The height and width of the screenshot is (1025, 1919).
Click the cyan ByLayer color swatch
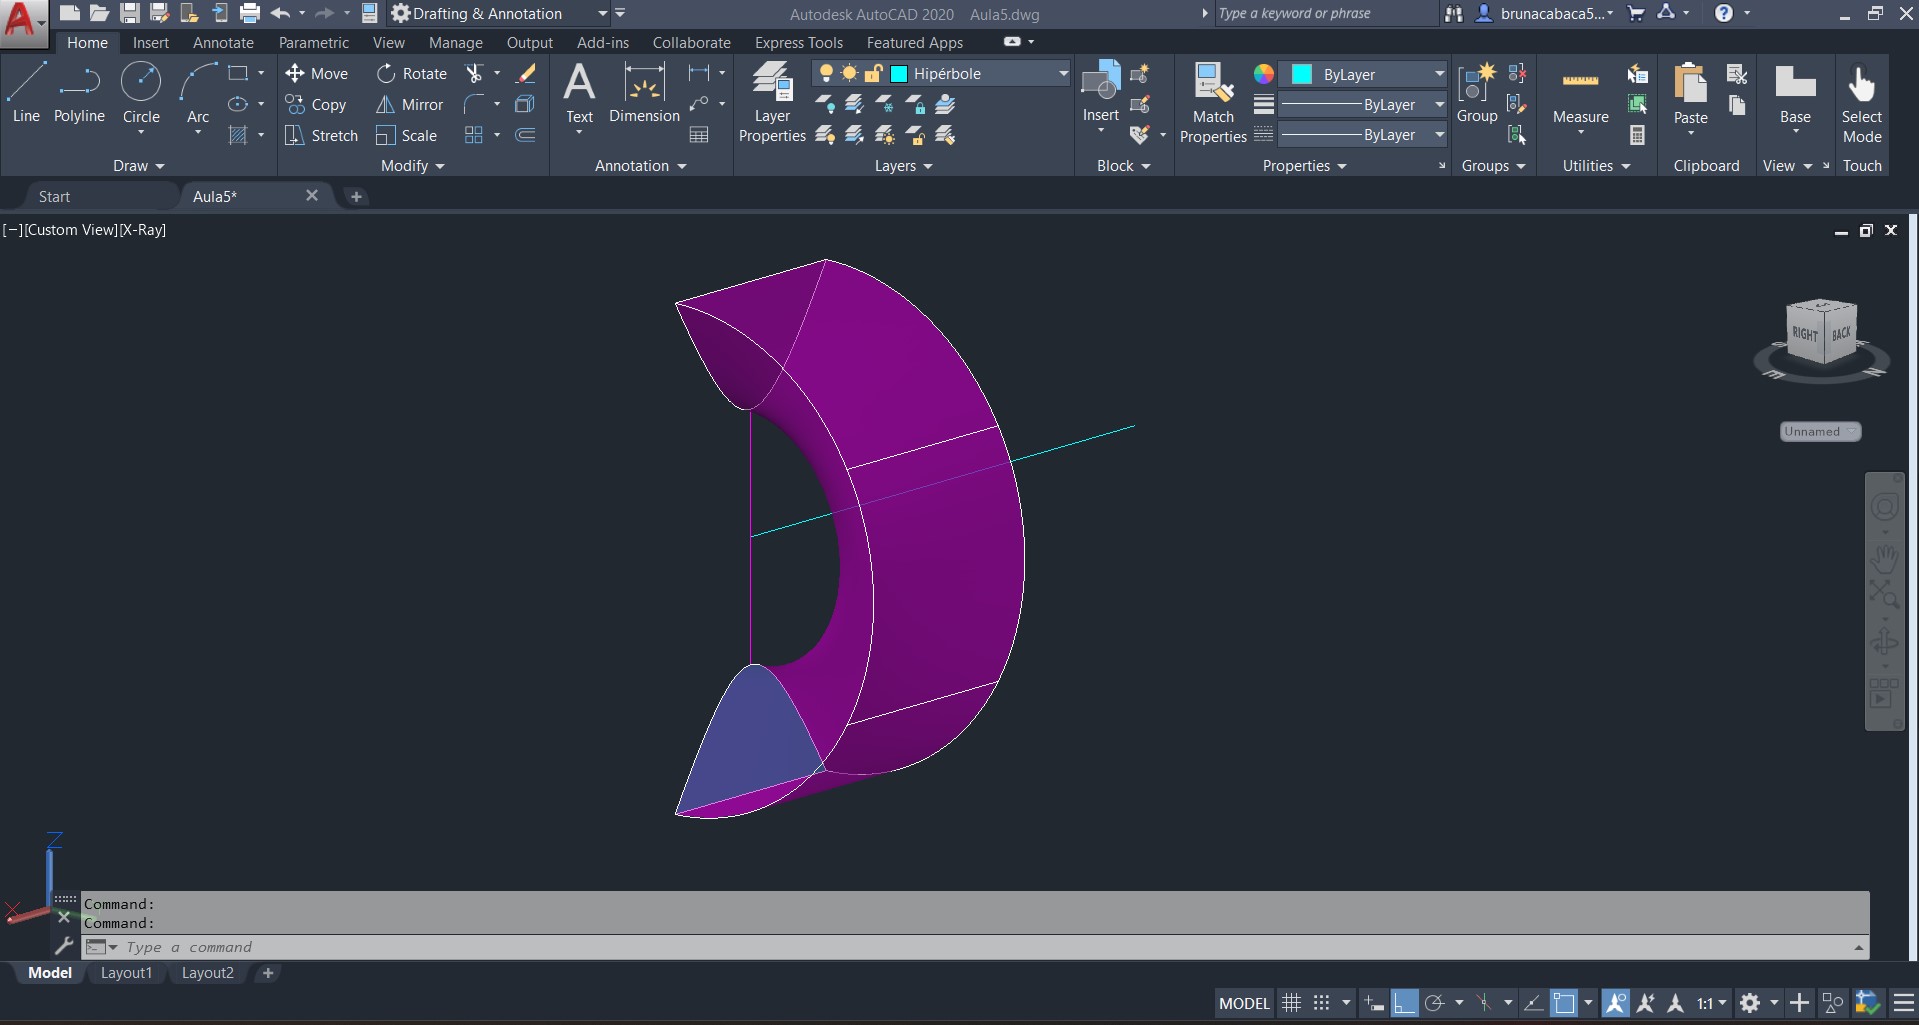tap(1301, 74)
